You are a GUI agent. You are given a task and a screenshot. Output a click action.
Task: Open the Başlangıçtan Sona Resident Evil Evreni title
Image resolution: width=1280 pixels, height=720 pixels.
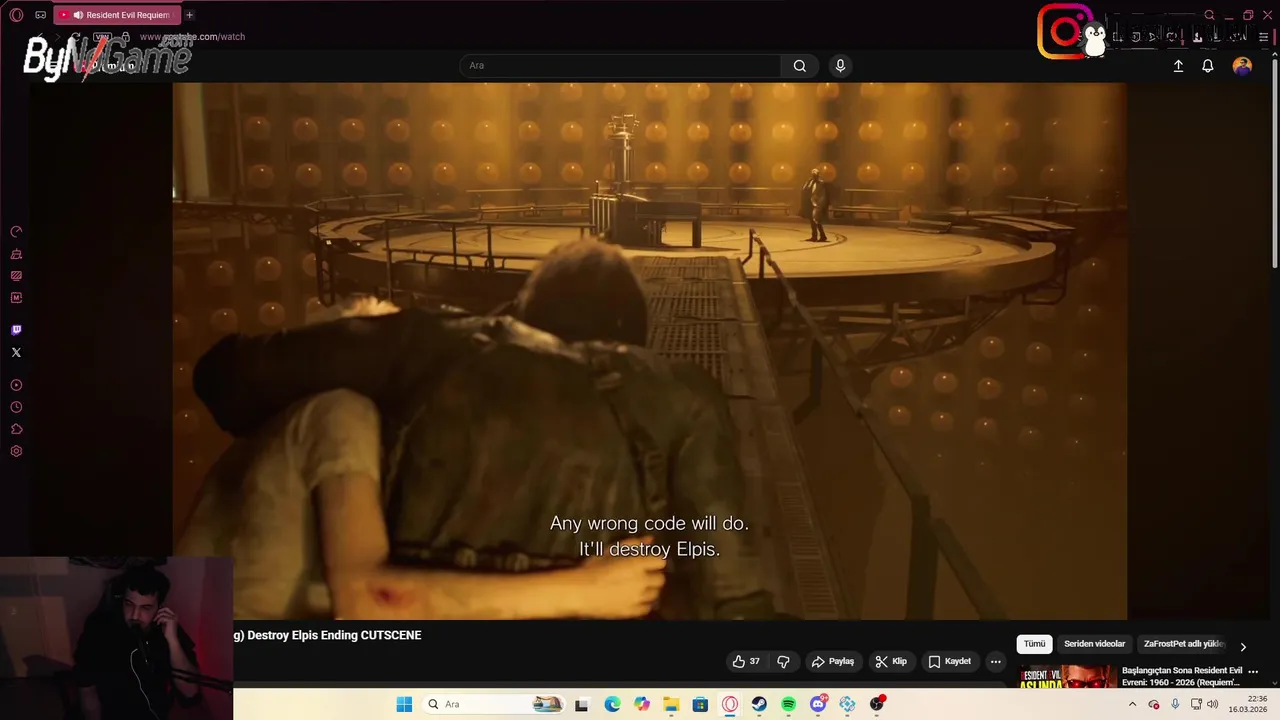pyautogui.click(x=1182, y=676)
